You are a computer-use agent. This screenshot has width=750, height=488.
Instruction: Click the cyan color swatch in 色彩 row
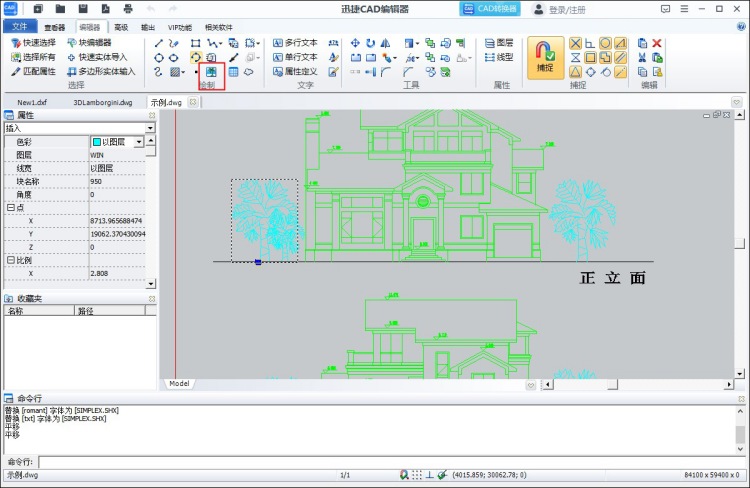point(97,142)
